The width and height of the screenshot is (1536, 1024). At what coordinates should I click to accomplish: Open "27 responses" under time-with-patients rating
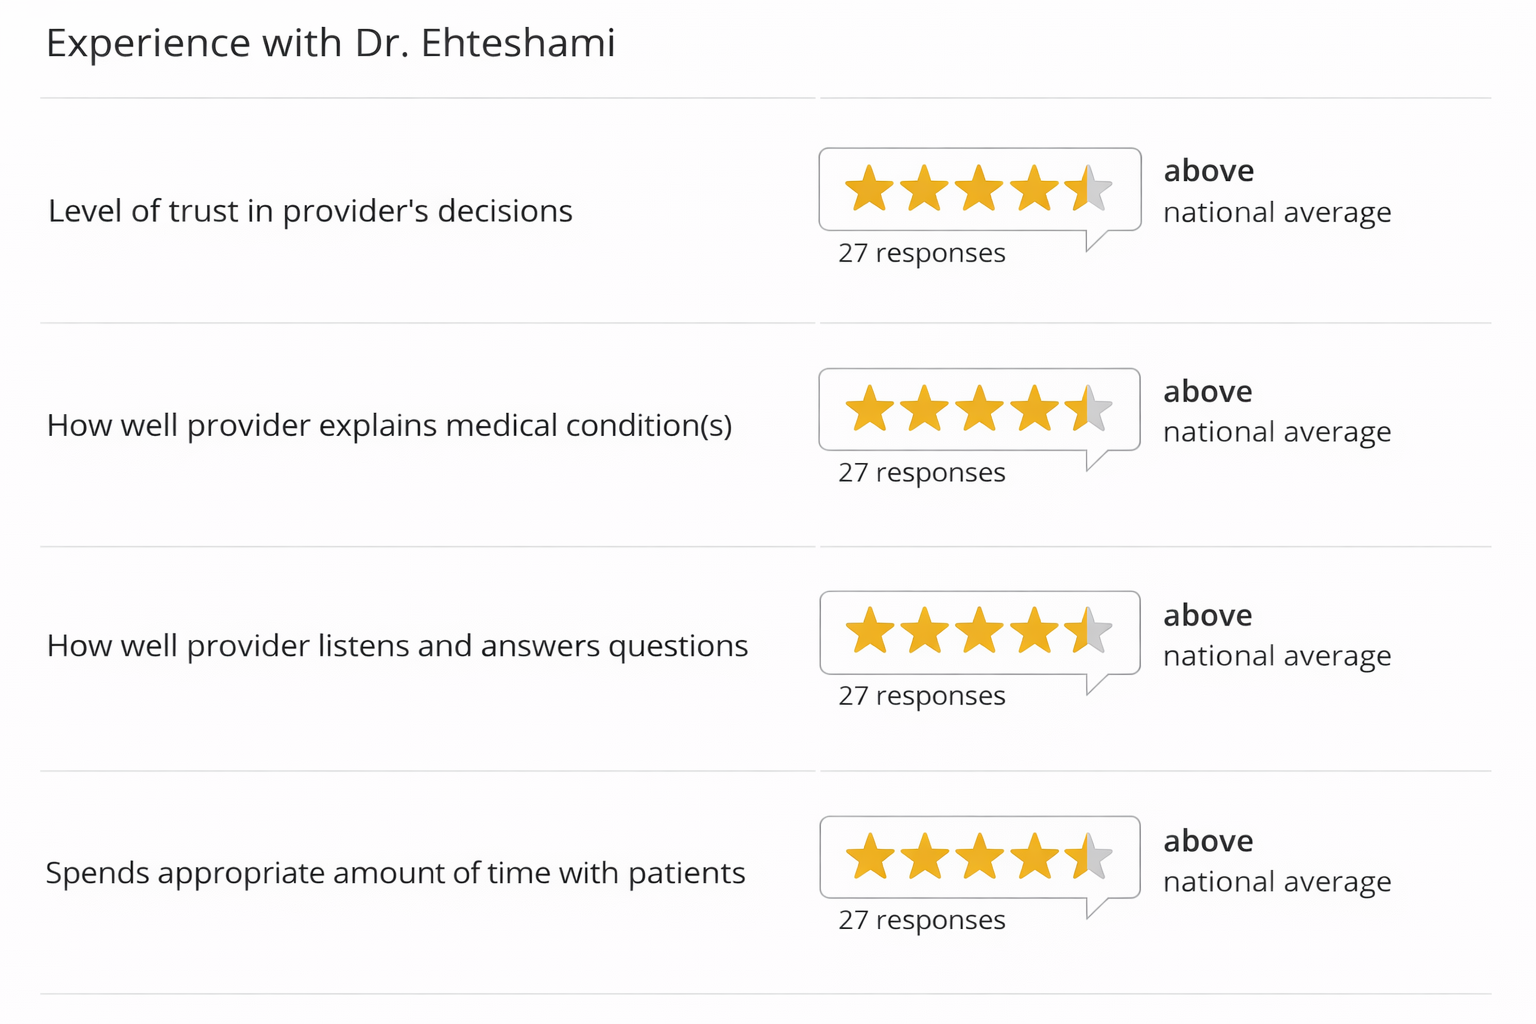tap(921, 920)
